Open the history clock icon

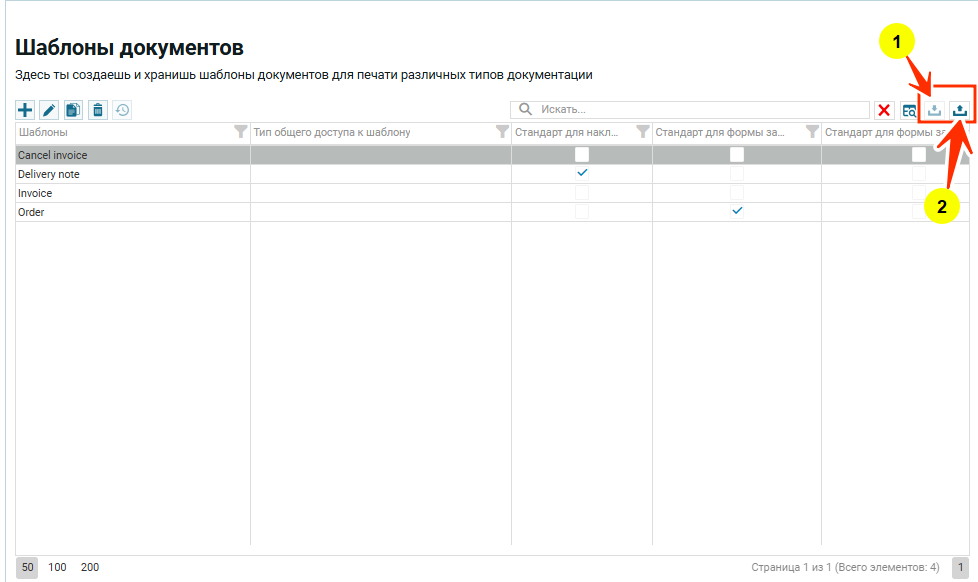(x=122, y=110)
